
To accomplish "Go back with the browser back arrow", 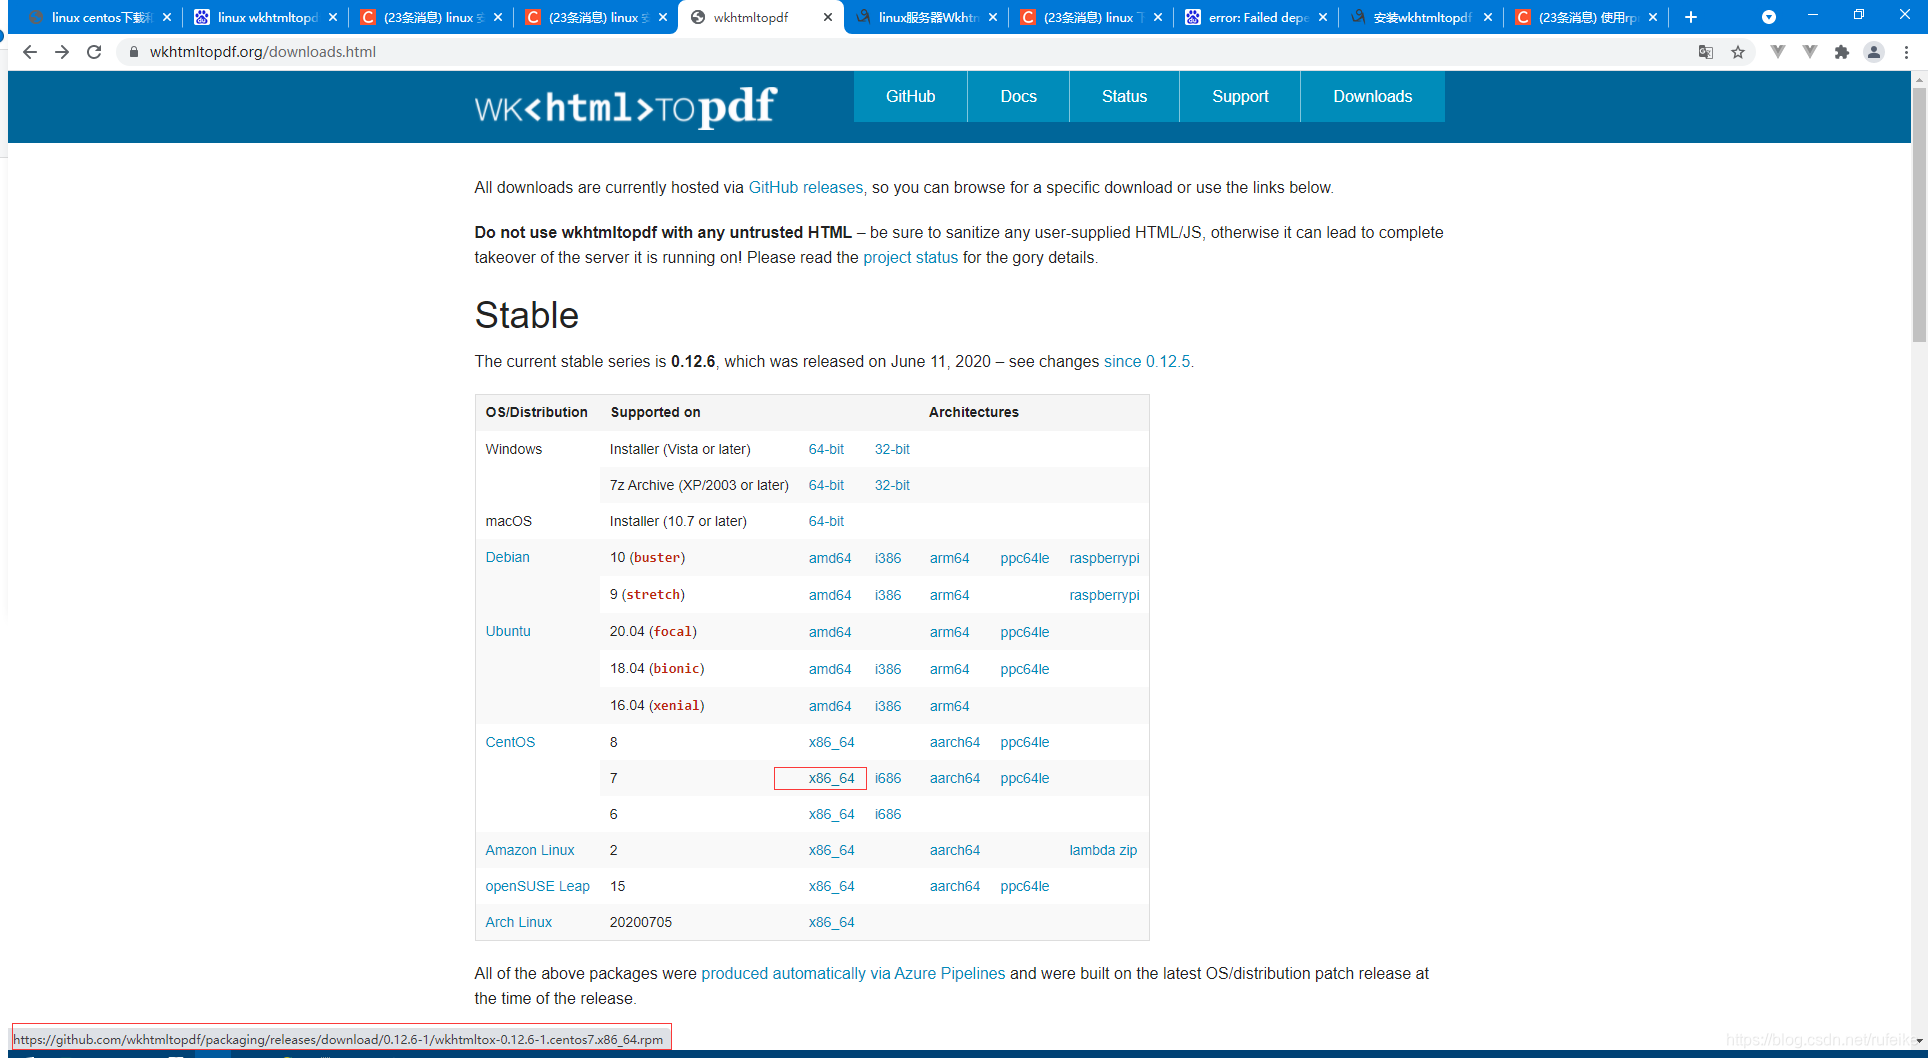I will click(30, 52).
